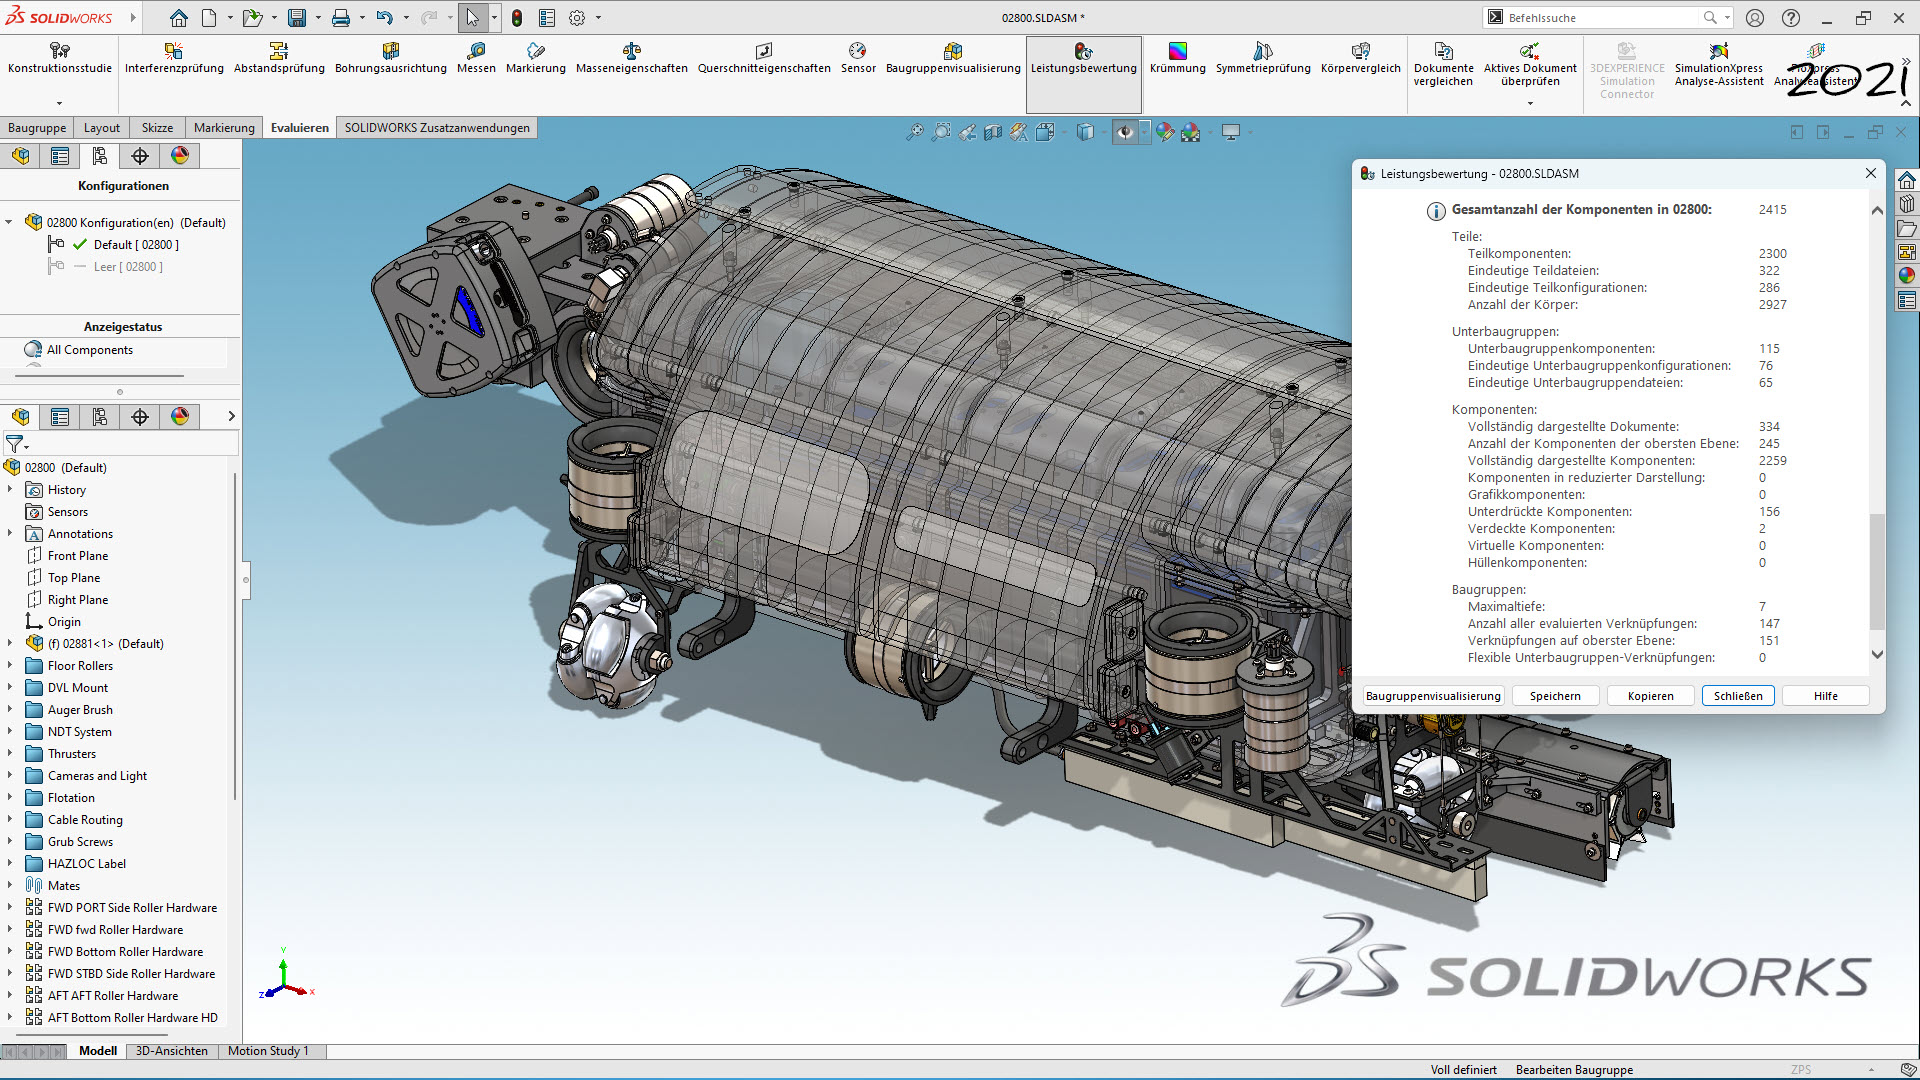
Task: Click Kopieren button in dialog
Action: (1650, 696)
